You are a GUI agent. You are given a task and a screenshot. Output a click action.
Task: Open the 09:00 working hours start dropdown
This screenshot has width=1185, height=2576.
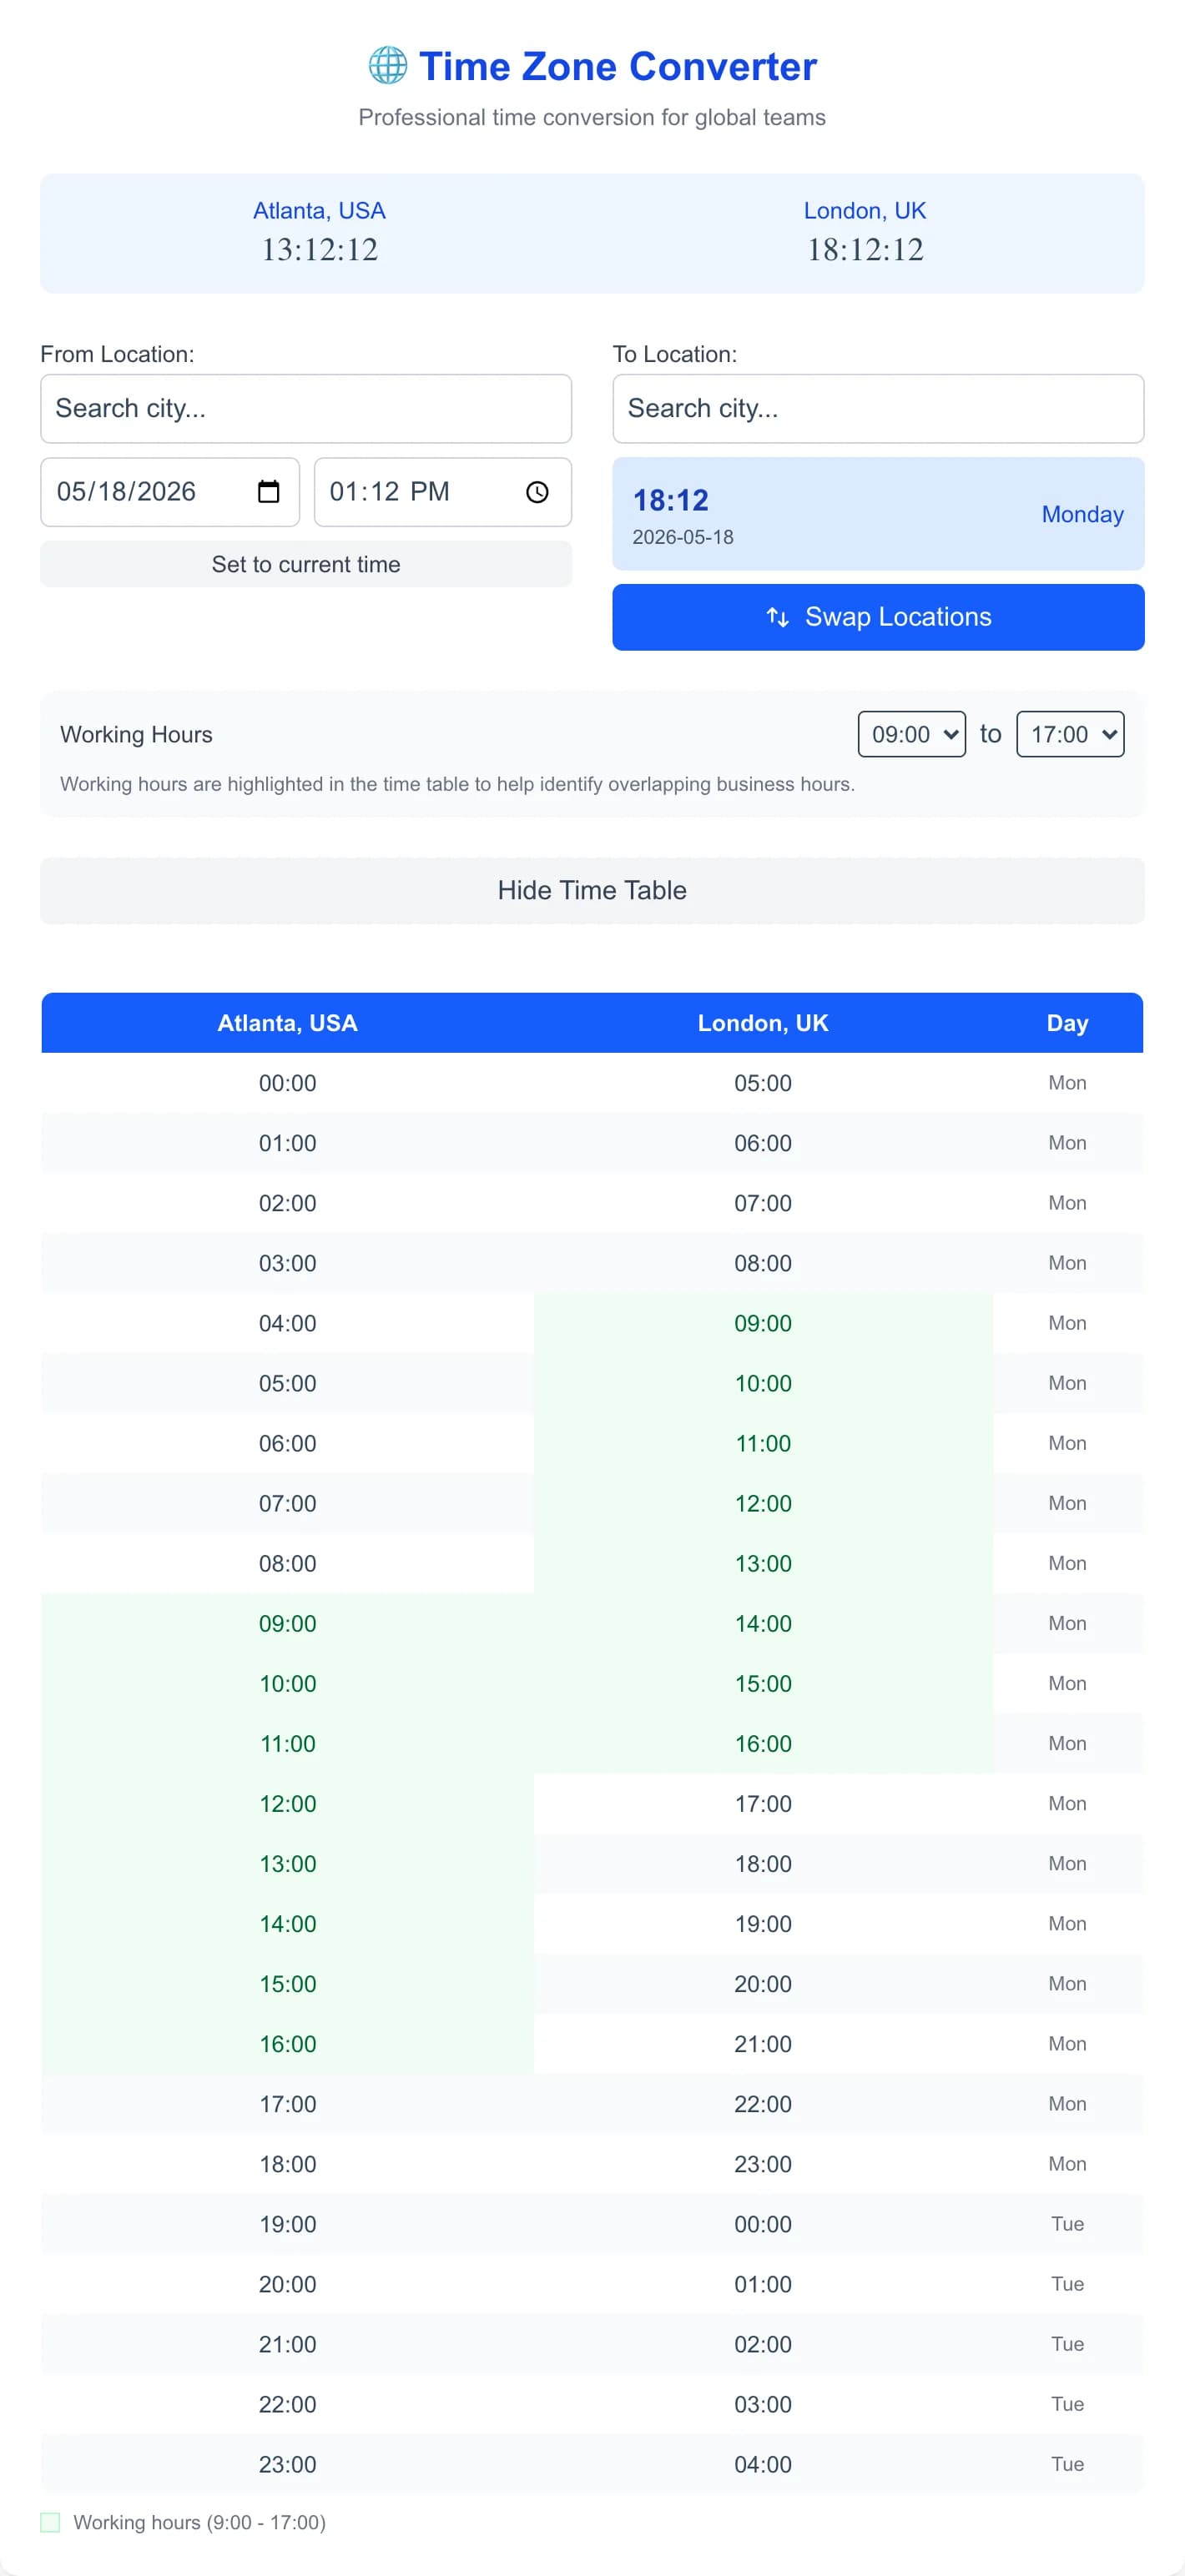(x=912, y=734)
